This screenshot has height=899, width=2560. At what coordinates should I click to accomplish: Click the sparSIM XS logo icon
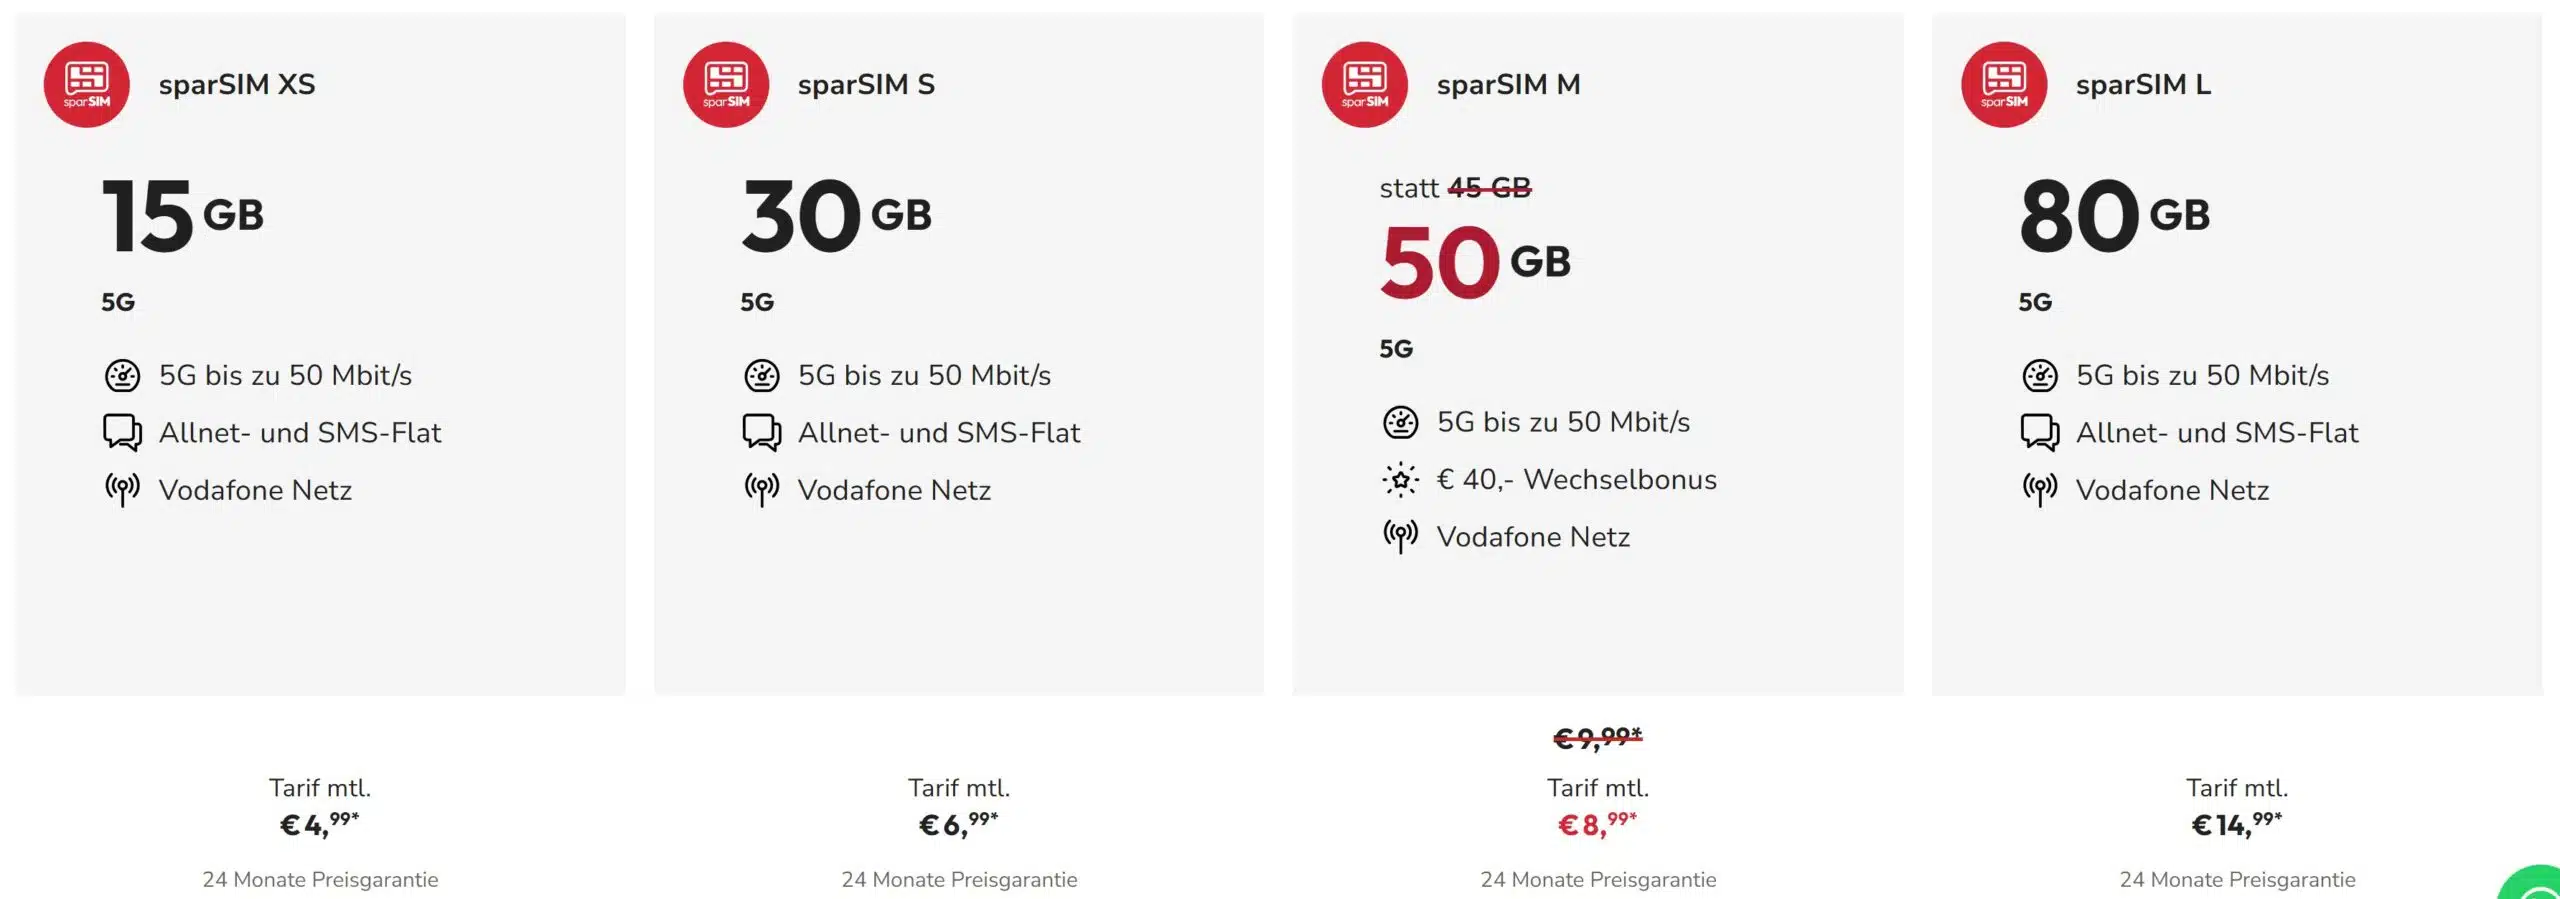pyautogui.click(x=86, y=84)
